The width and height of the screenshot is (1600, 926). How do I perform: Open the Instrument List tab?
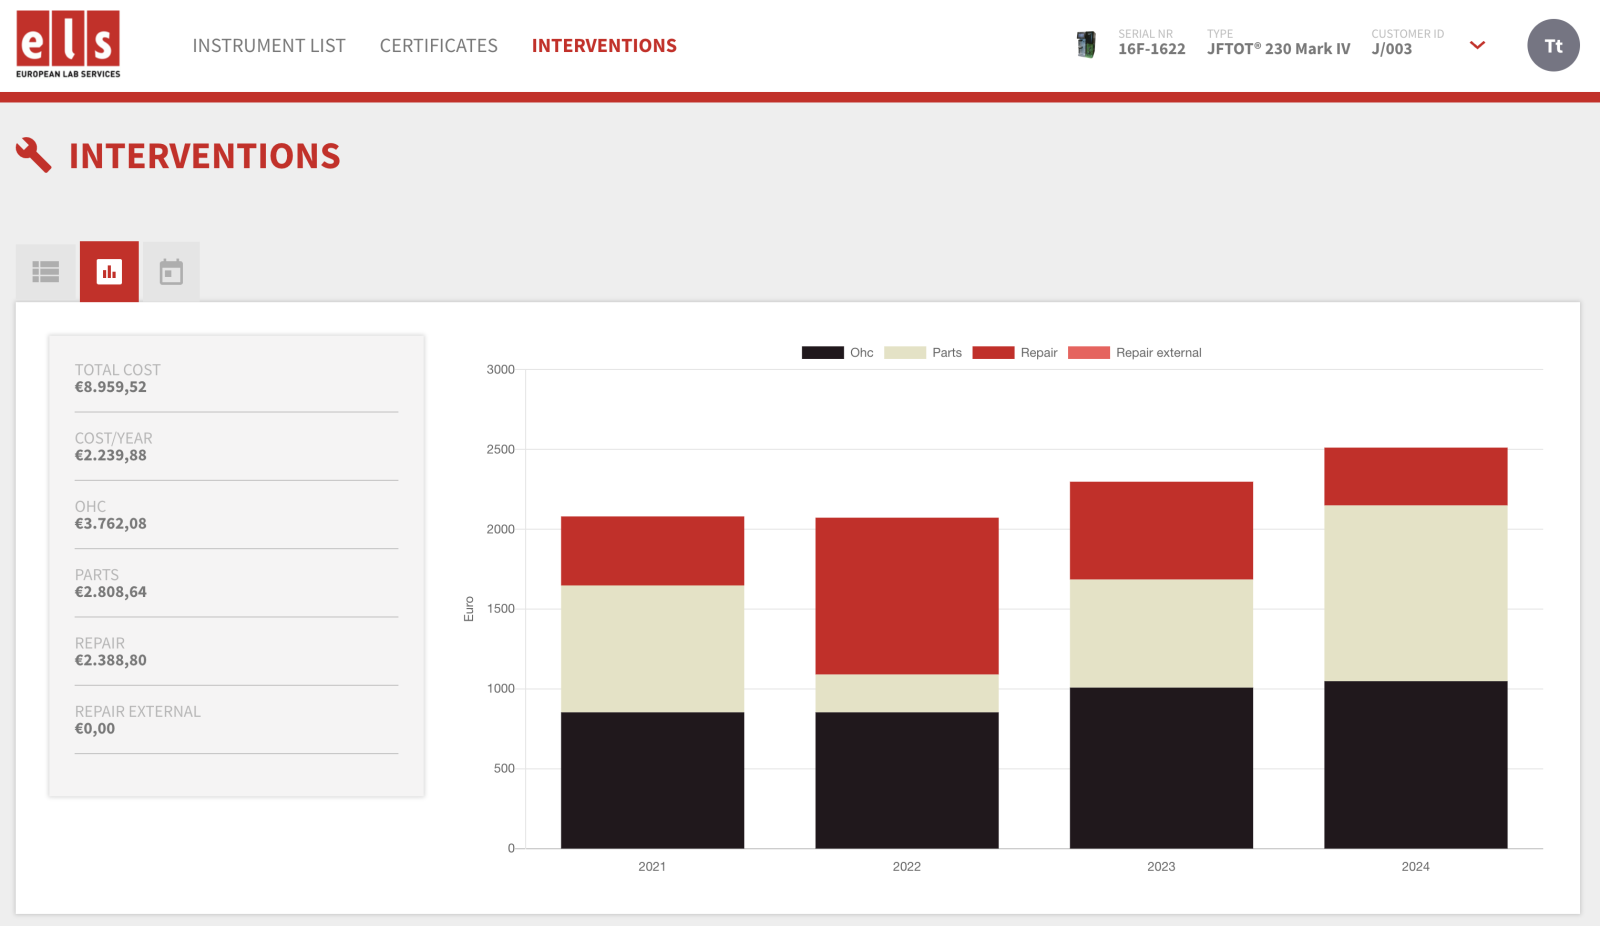(269, 46)
